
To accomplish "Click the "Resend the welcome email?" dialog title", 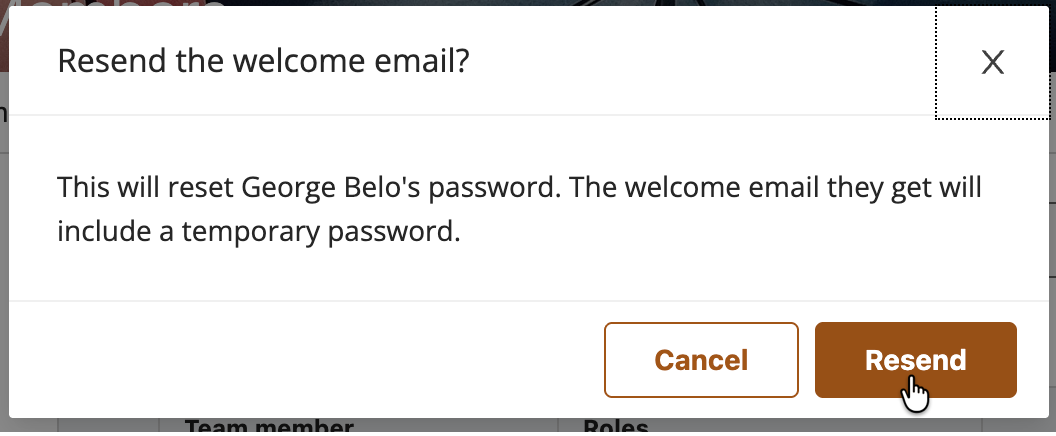I will pyautogui.click(x=264, y=62).
